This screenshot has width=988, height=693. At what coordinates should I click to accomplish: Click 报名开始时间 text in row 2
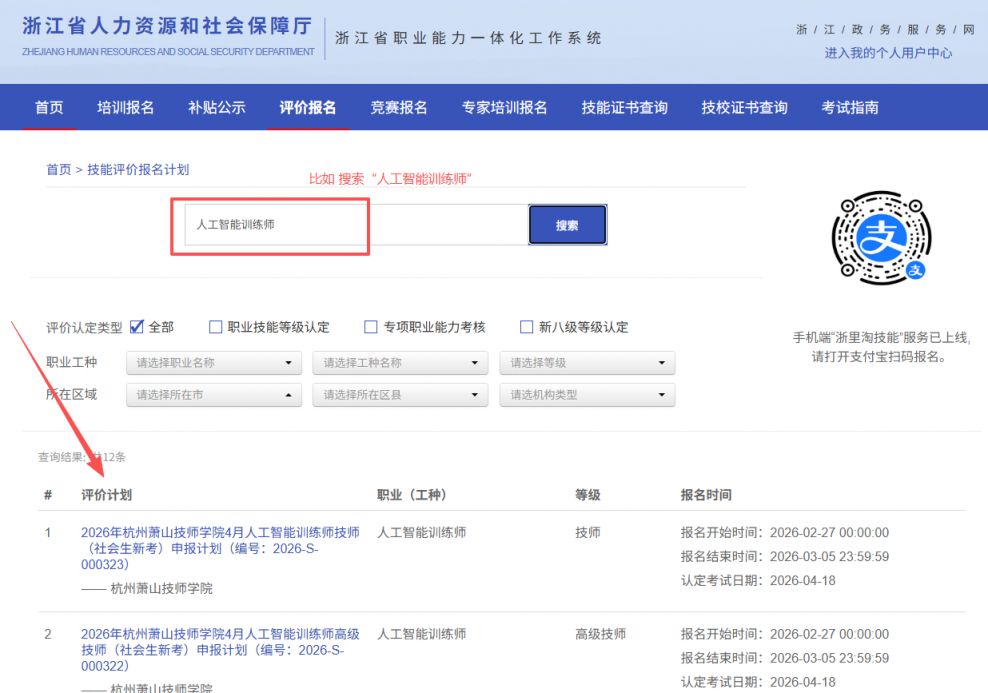point(784,634)
